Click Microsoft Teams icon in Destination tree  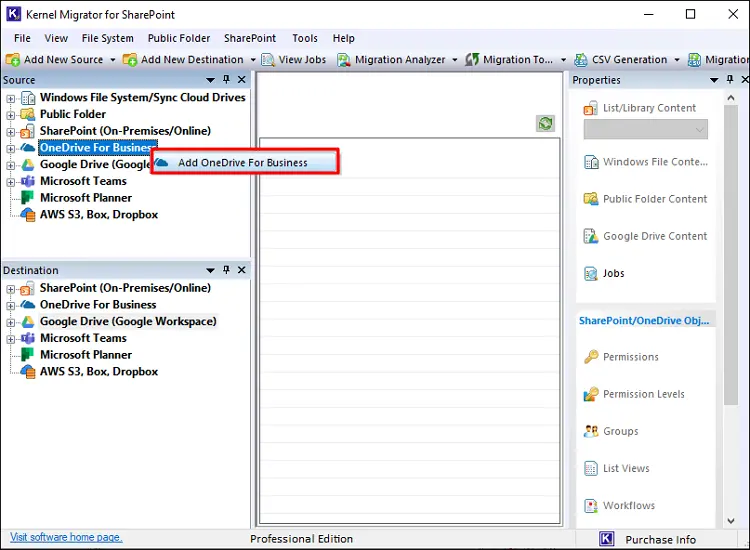(x=28, y=338)
